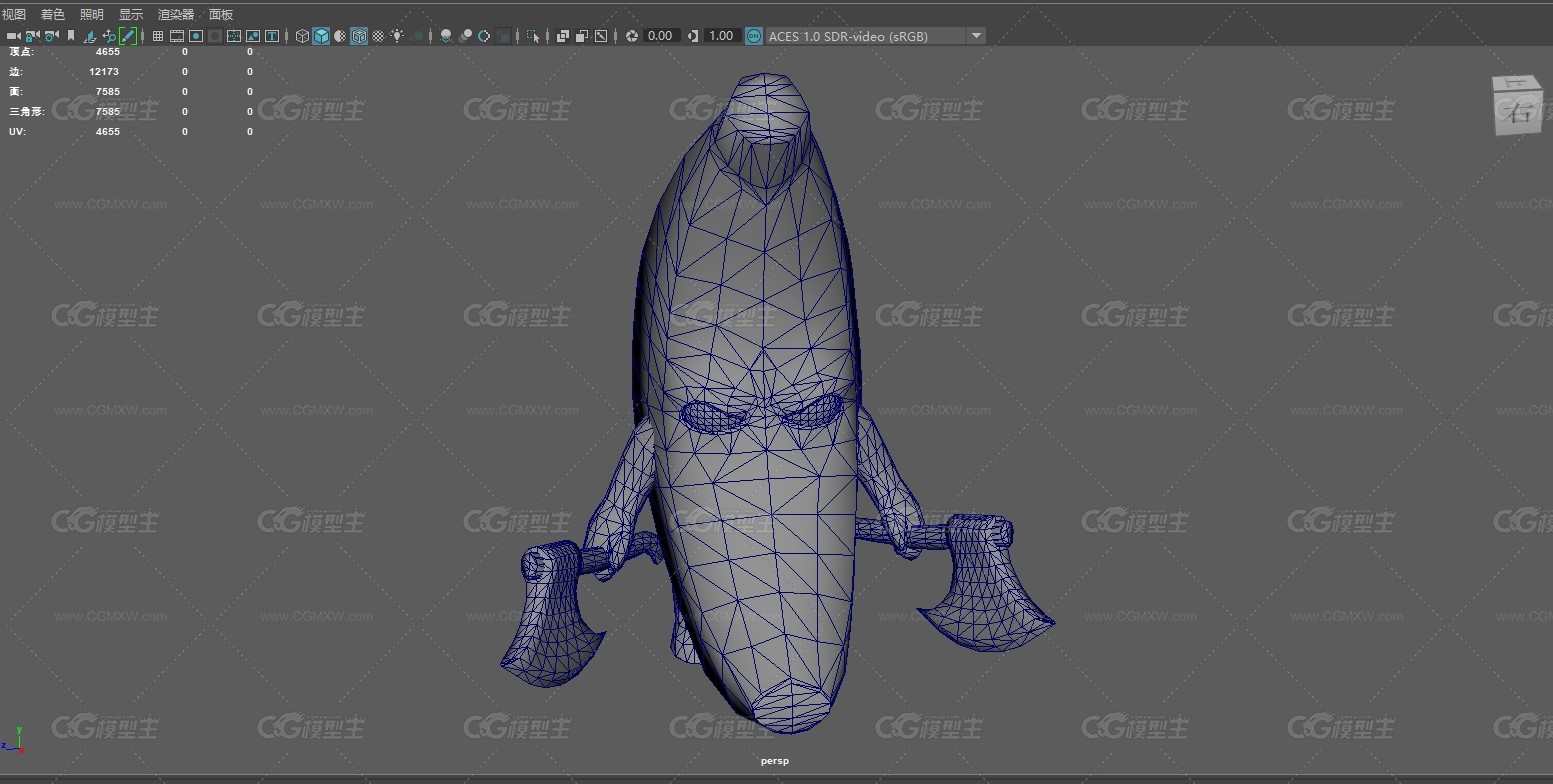Viewport: 1553px width, 784px height.
Task: Click the 三角形 triangle count 7585
Action: (108, 112)
